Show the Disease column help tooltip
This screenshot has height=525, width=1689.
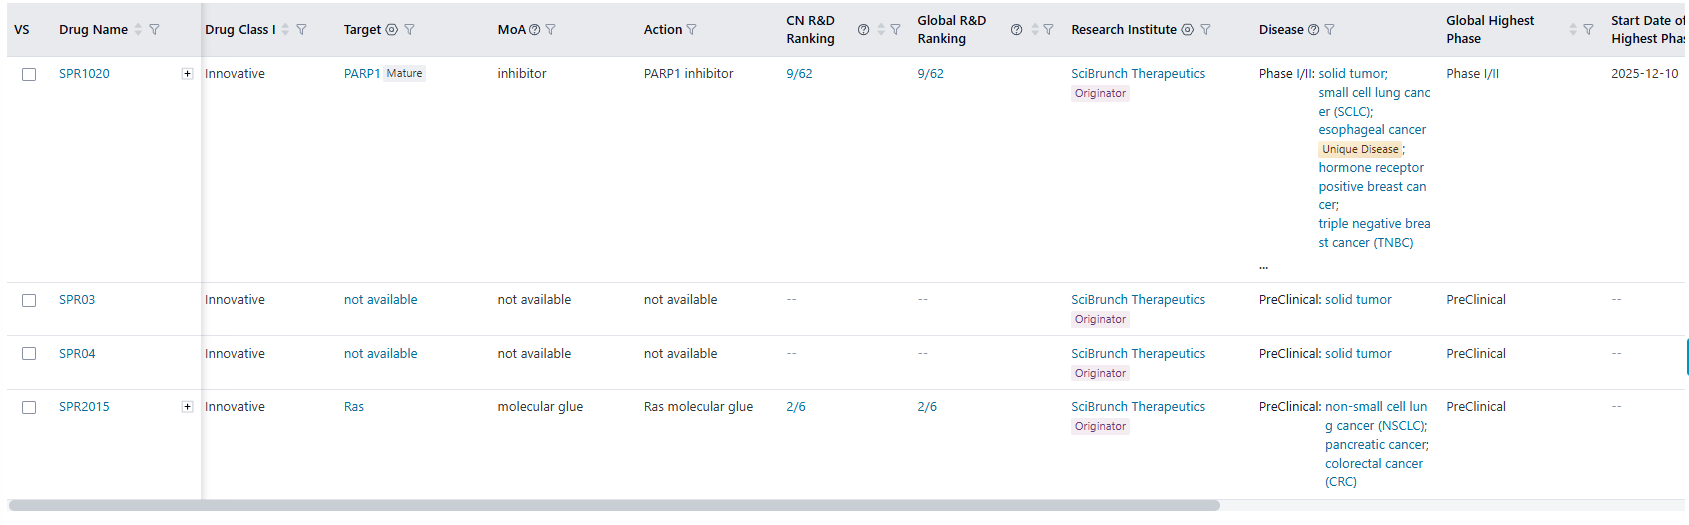coord(1313,30)
